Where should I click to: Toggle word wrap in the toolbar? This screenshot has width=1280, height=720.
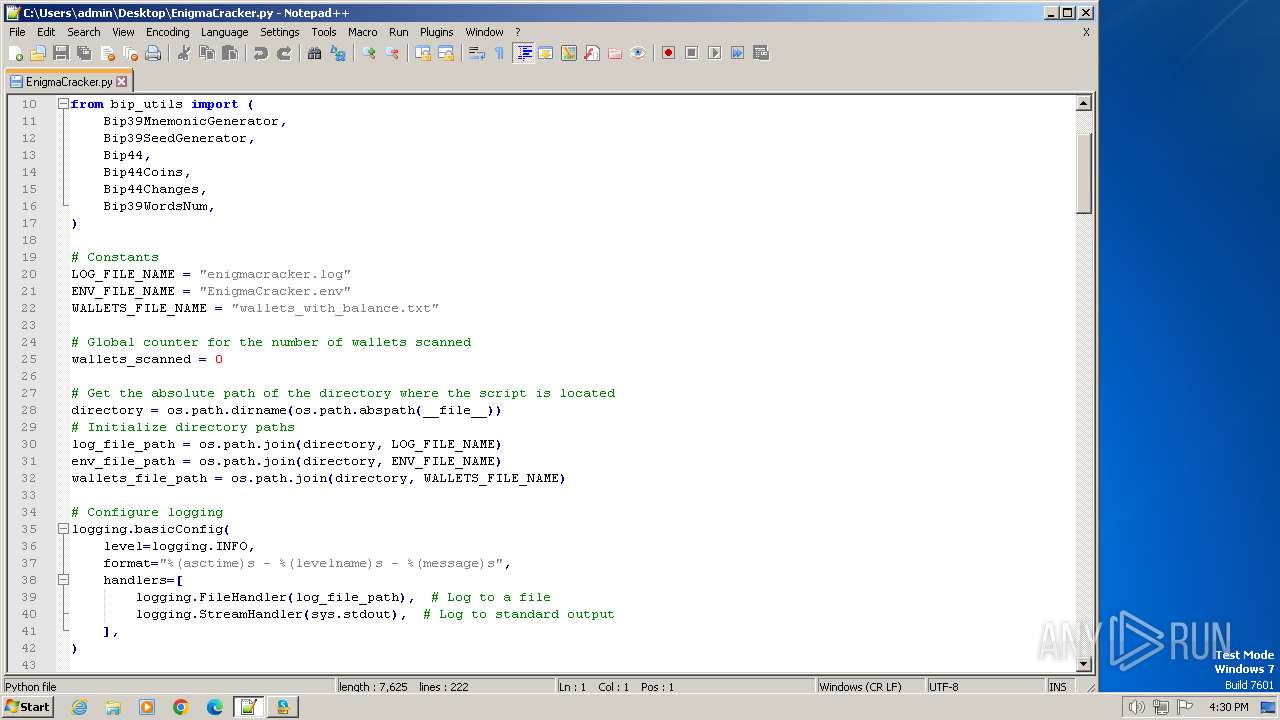(477, 53)
